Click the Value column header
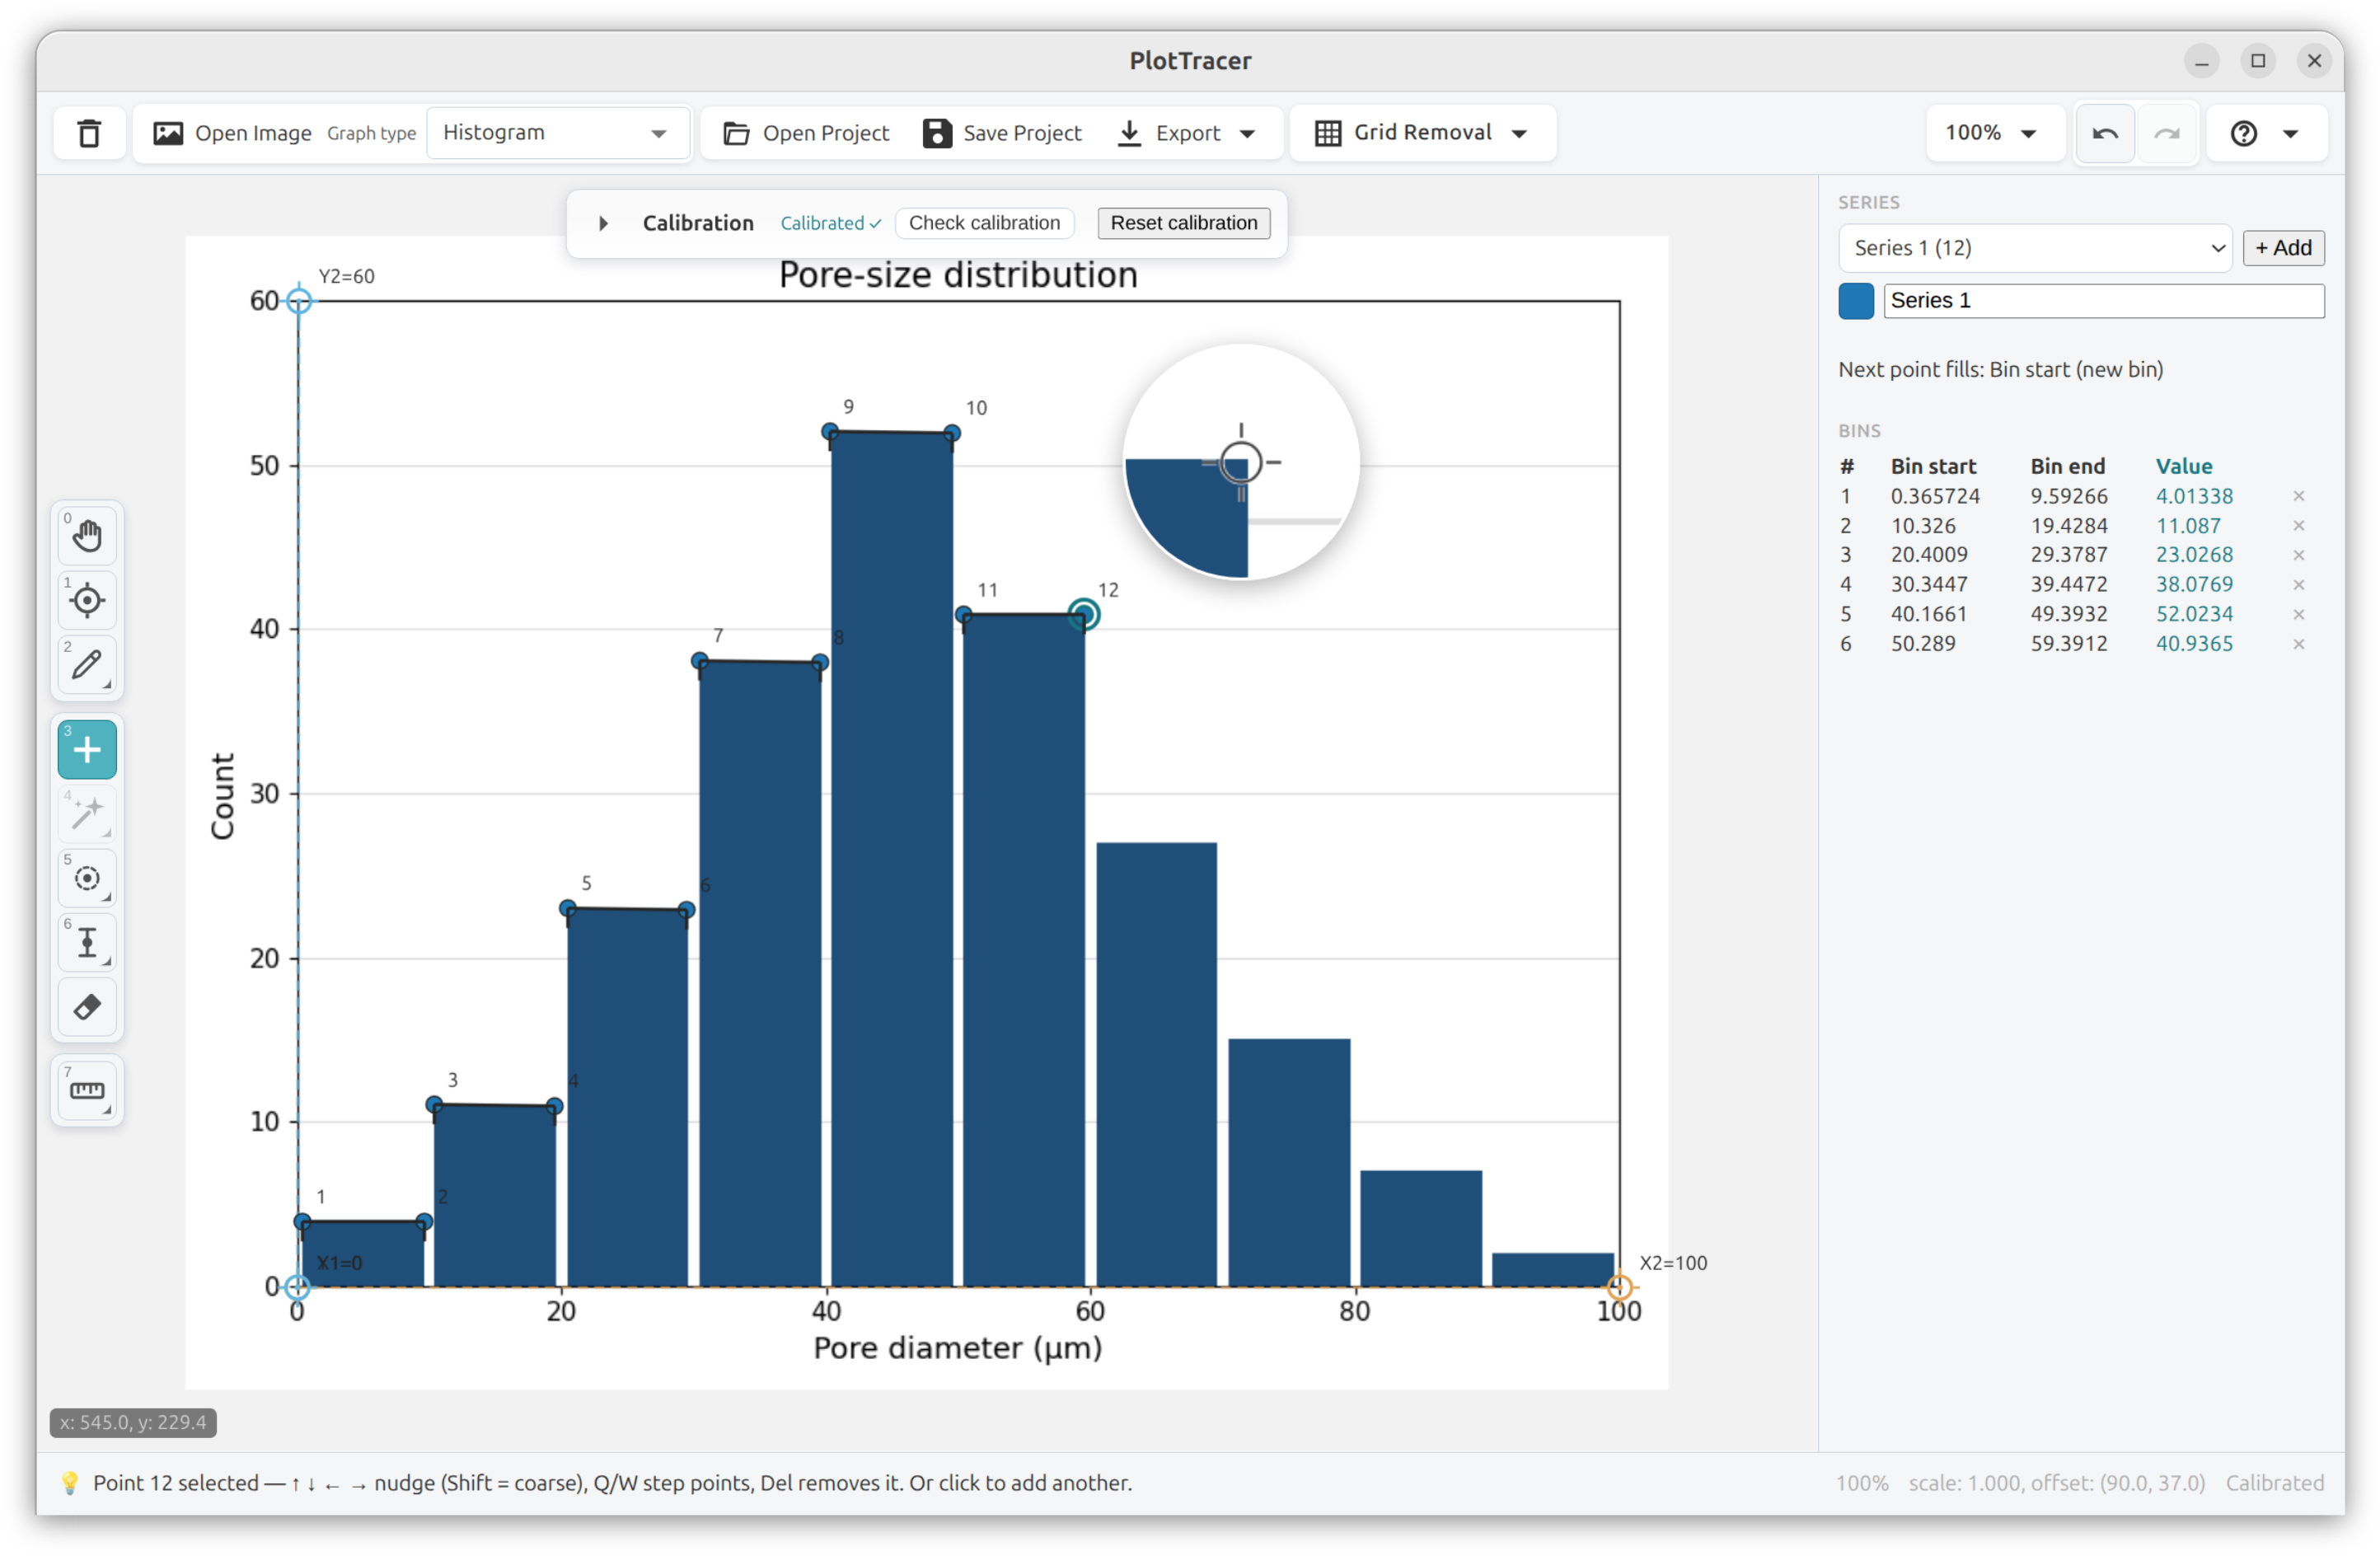Screen dimensions: 2380x1556 point(2183,467)
